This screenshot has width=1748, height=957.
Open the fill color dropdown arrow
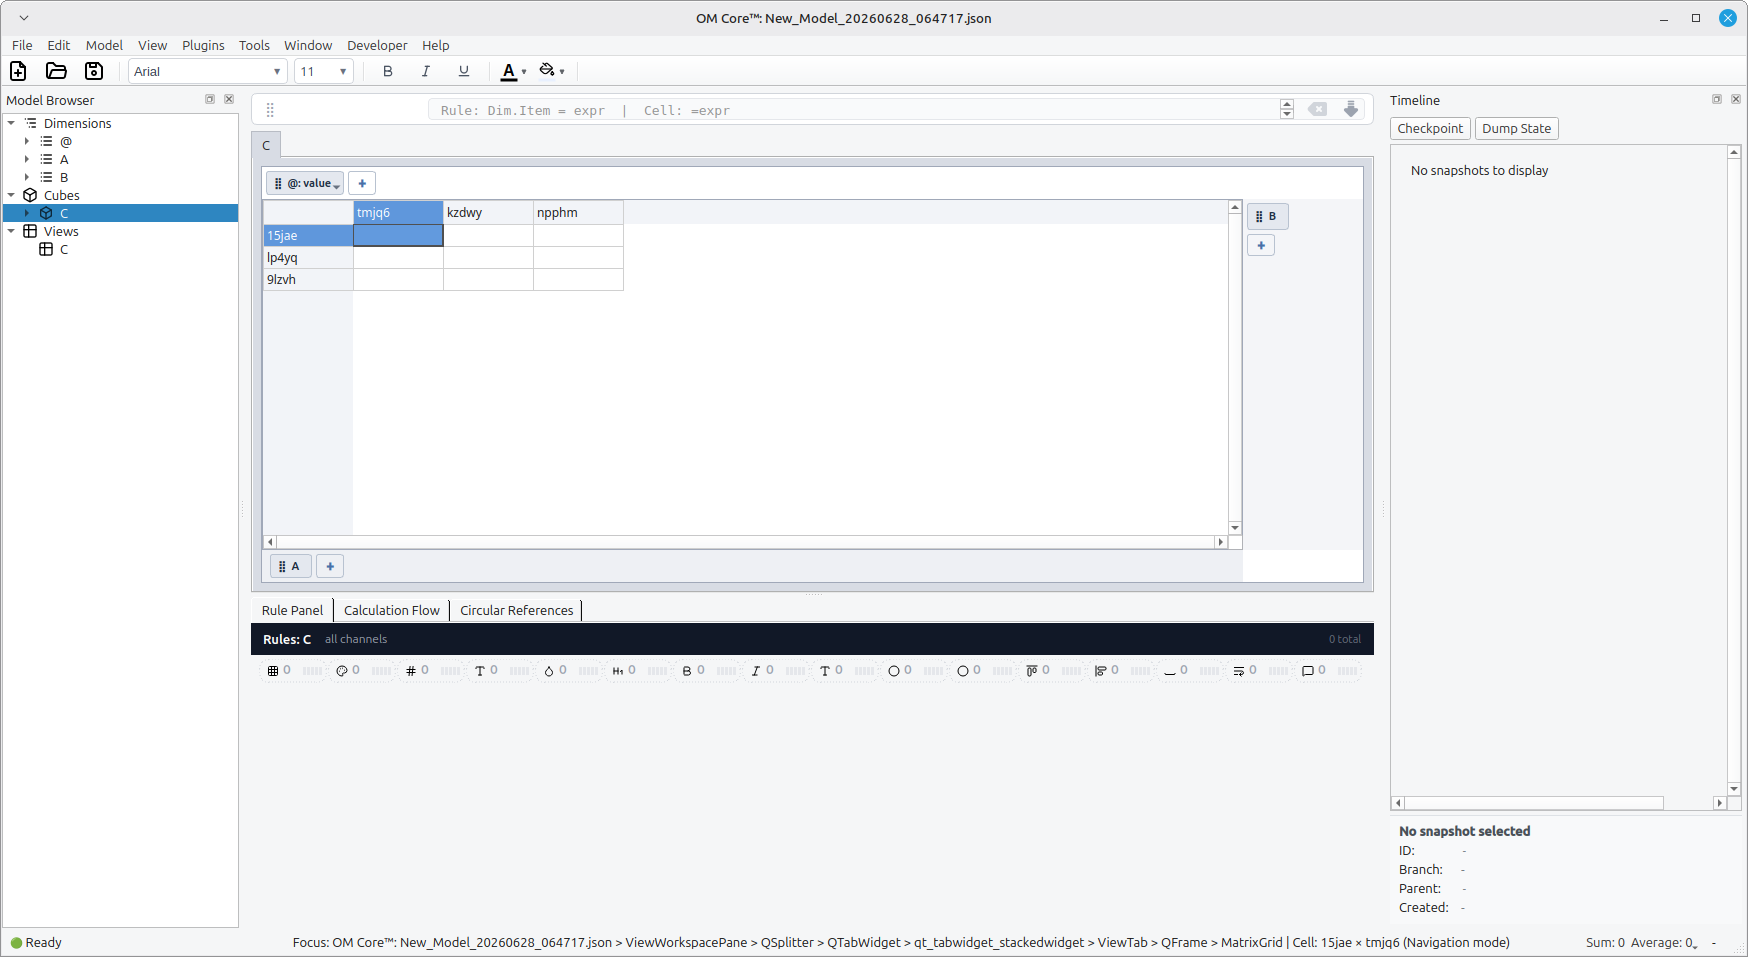pyautogui.click(x=562, y=72)
